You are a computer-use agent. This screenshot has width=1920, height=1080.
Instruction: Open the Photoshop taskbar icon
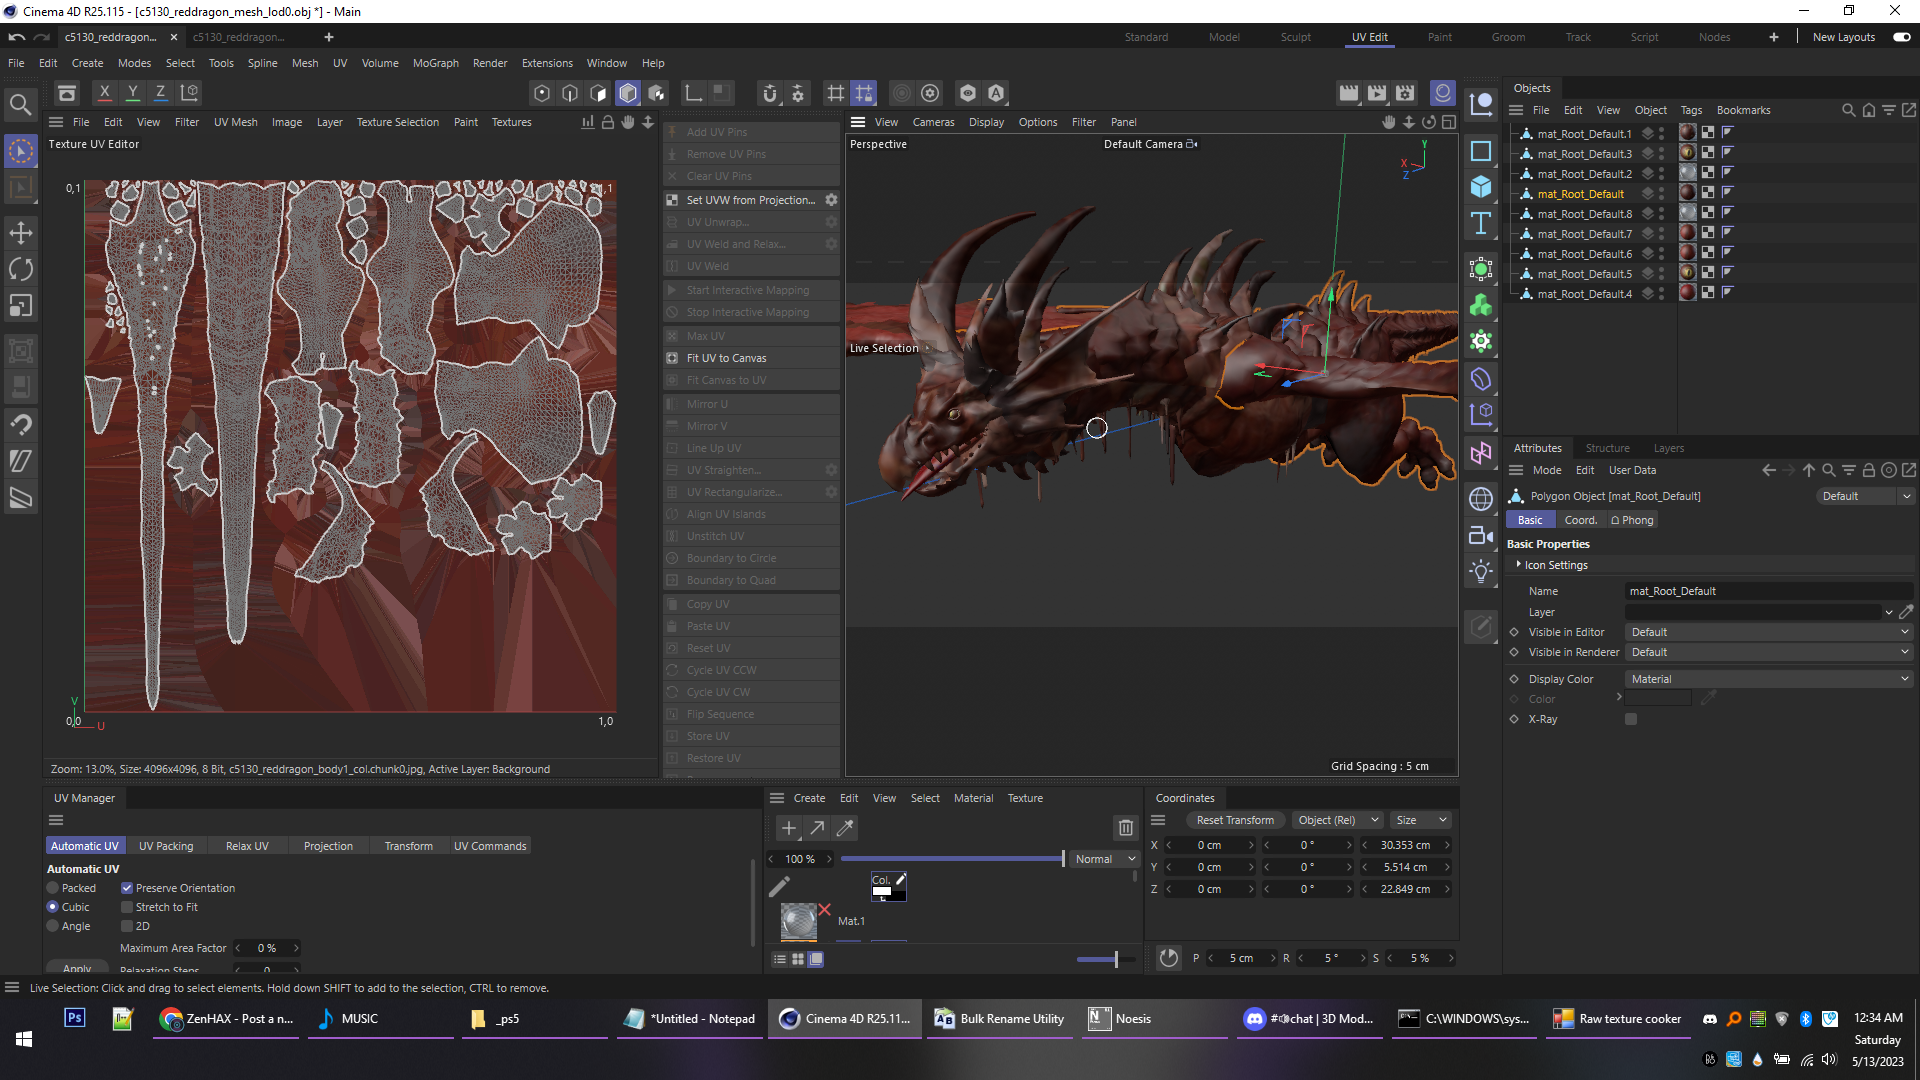point(74,1018)
